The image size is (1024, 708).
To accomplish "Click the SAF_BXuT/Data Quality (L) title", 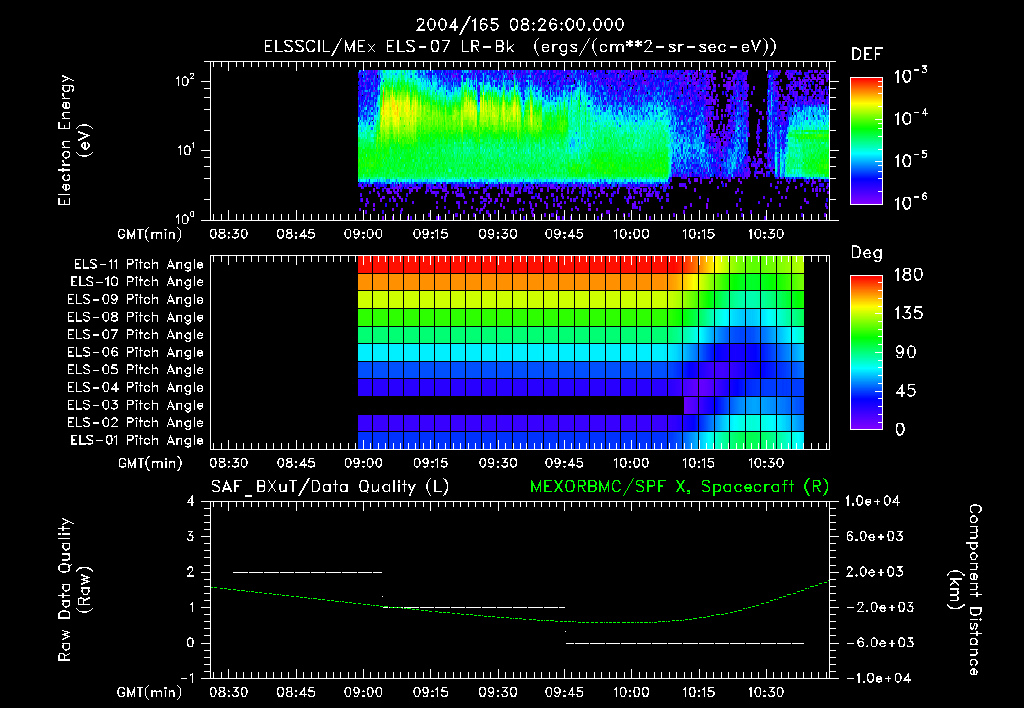I will pos(330,487).
